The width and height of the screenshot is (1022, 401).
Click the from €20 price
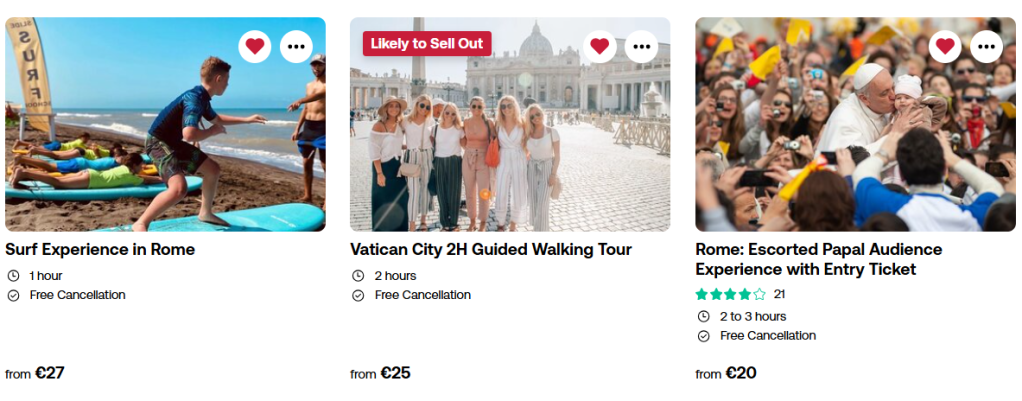(x=726, y=373)
